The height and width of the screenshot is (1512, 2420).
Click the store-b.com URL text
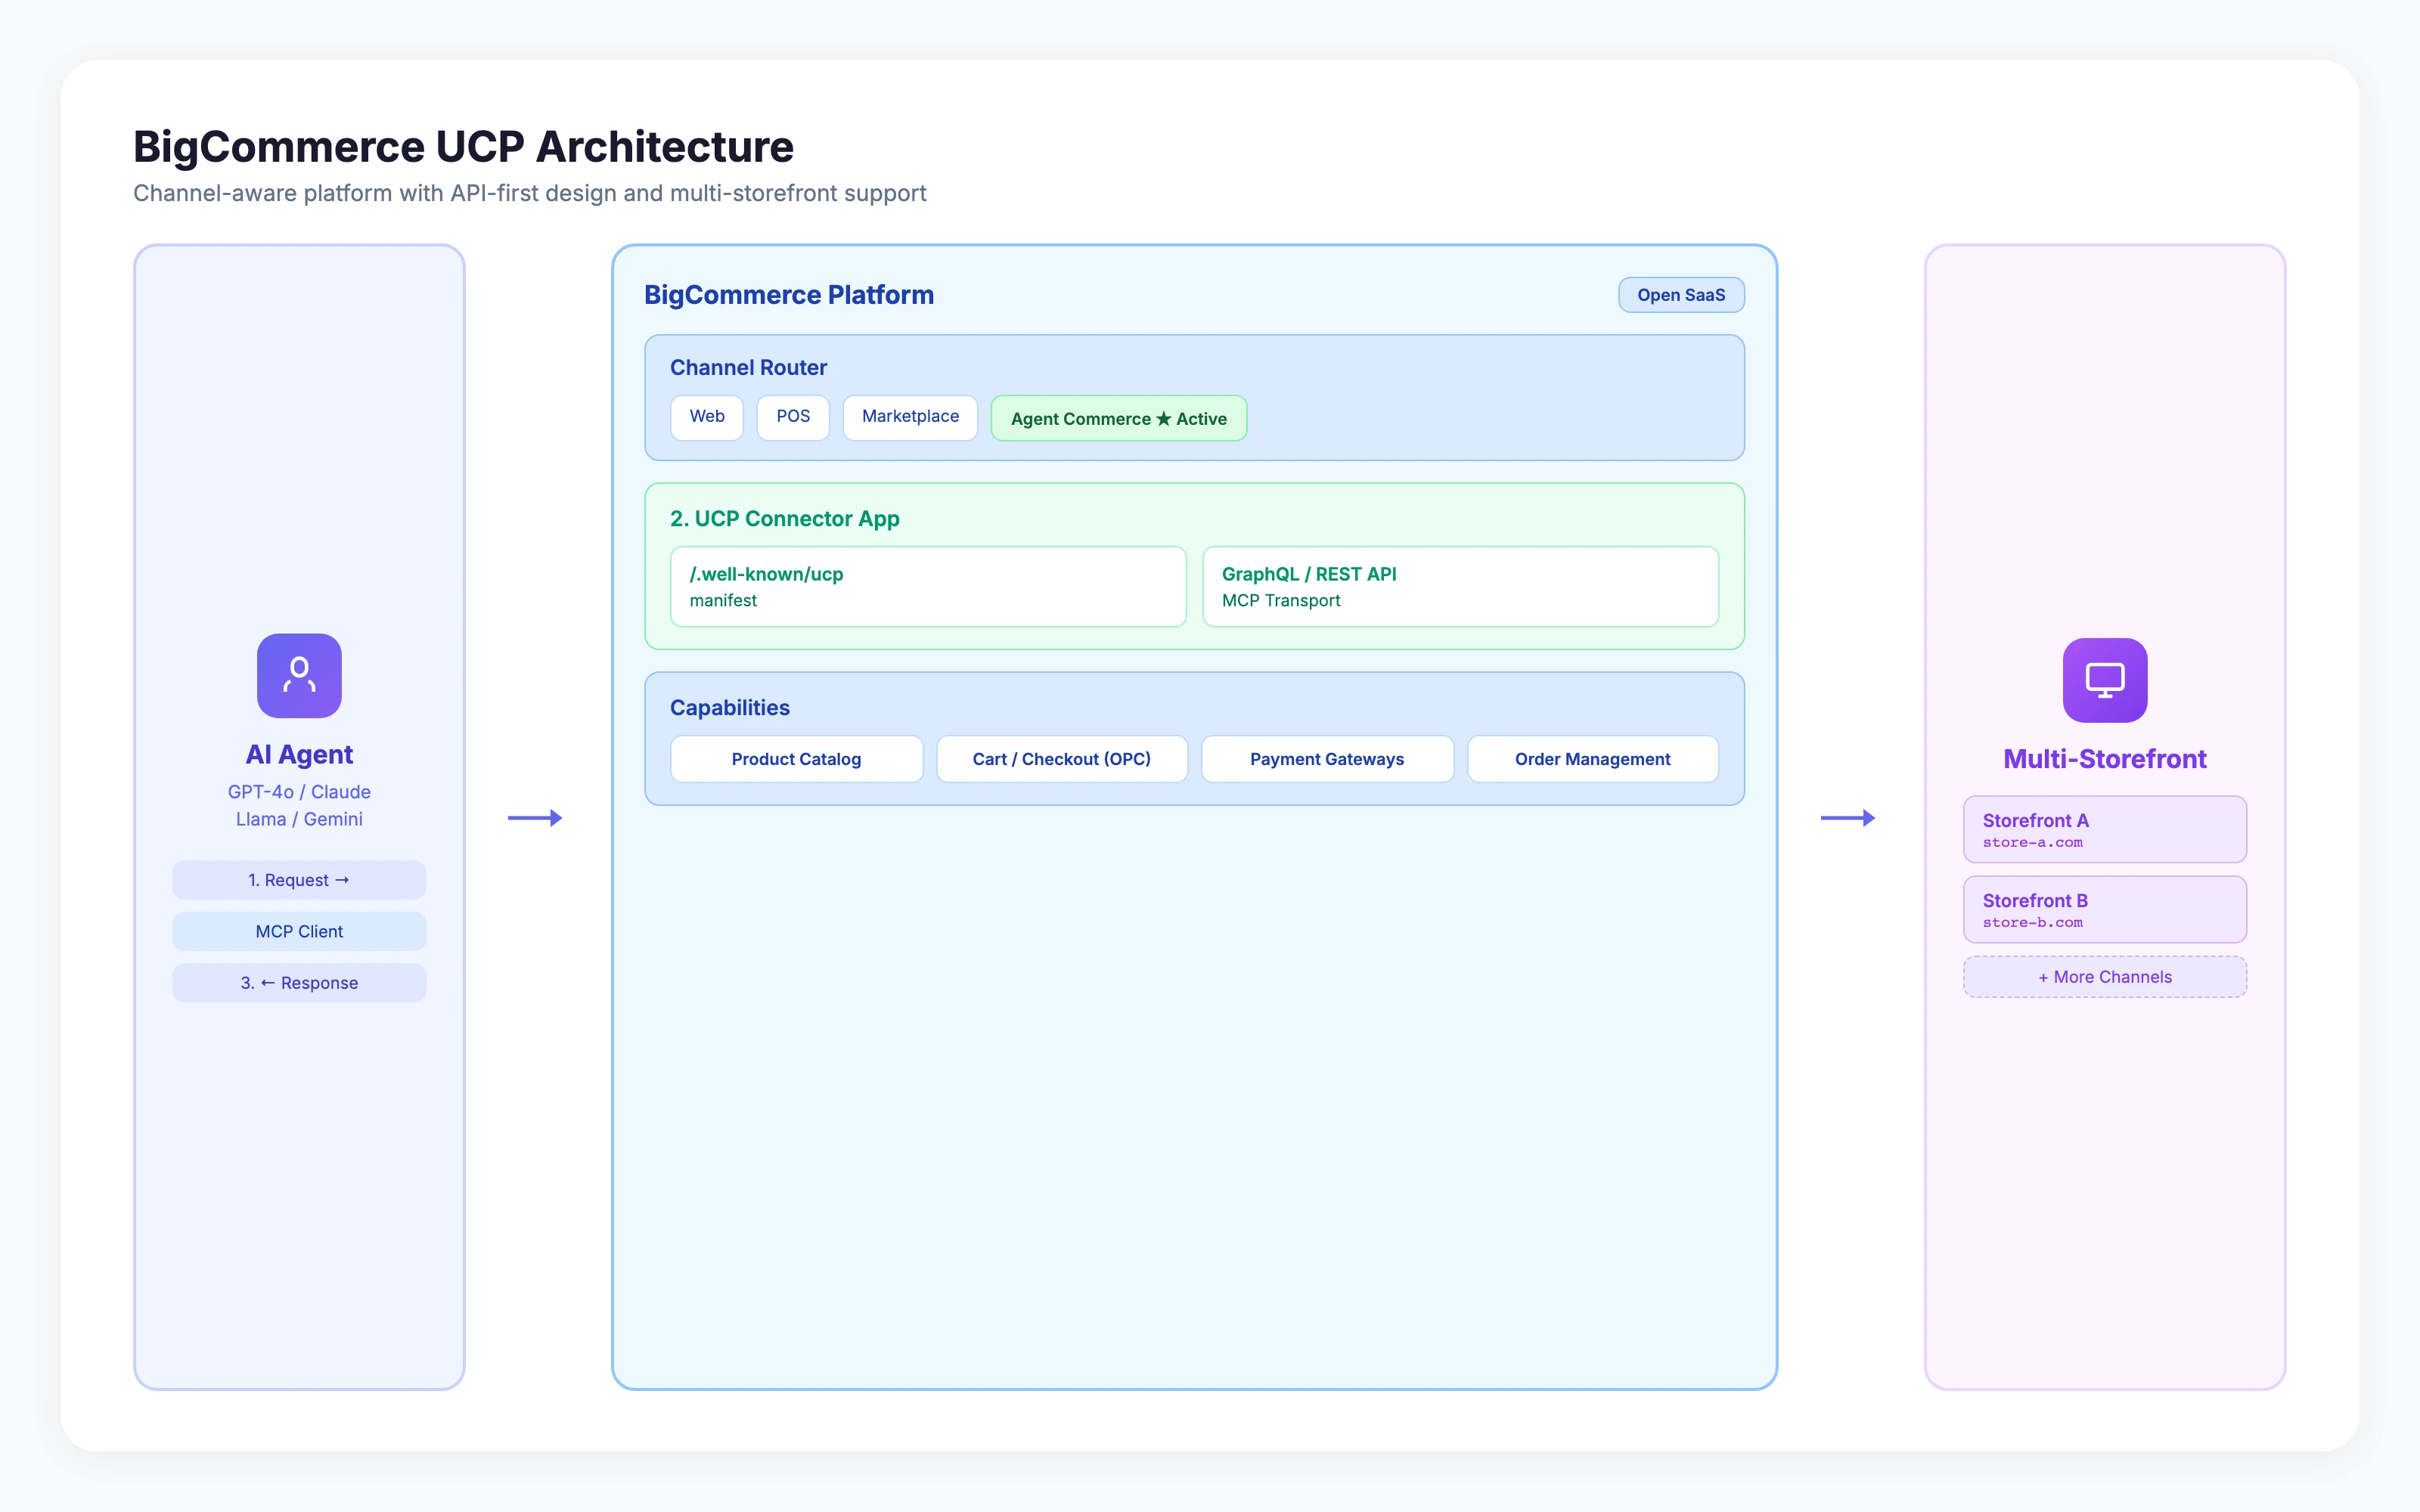pos(2032,923)
